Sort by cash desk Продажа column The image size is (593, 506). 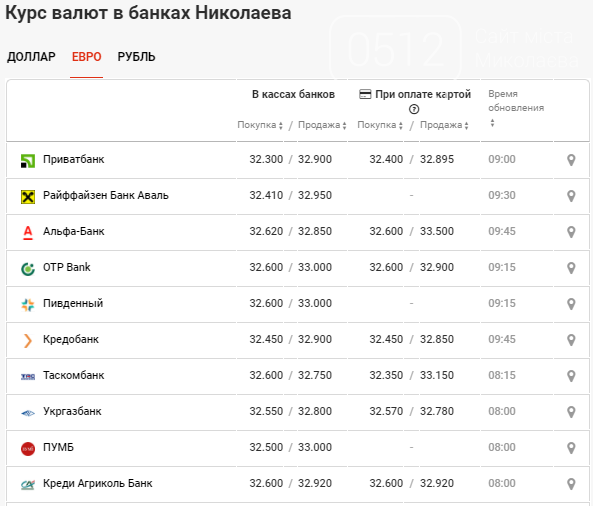pyautogui.click(x=322, y=125)
